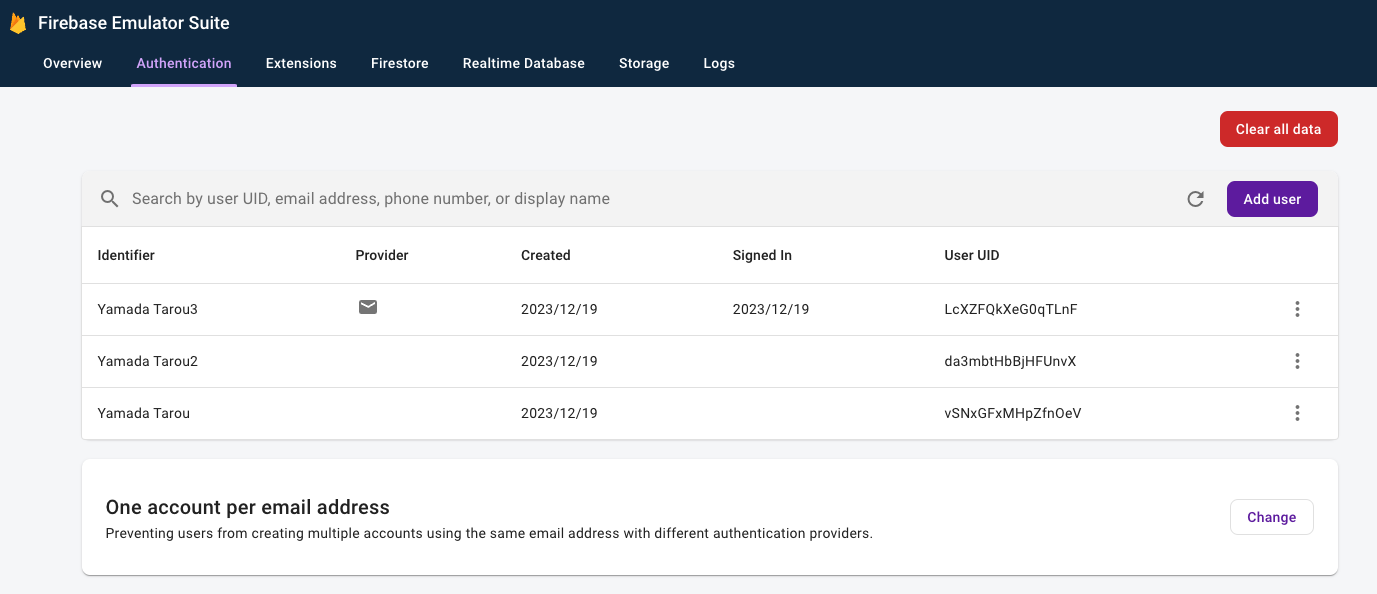Click the search magnifier icon
The image size is (1377, 594).
coord(110,199)
